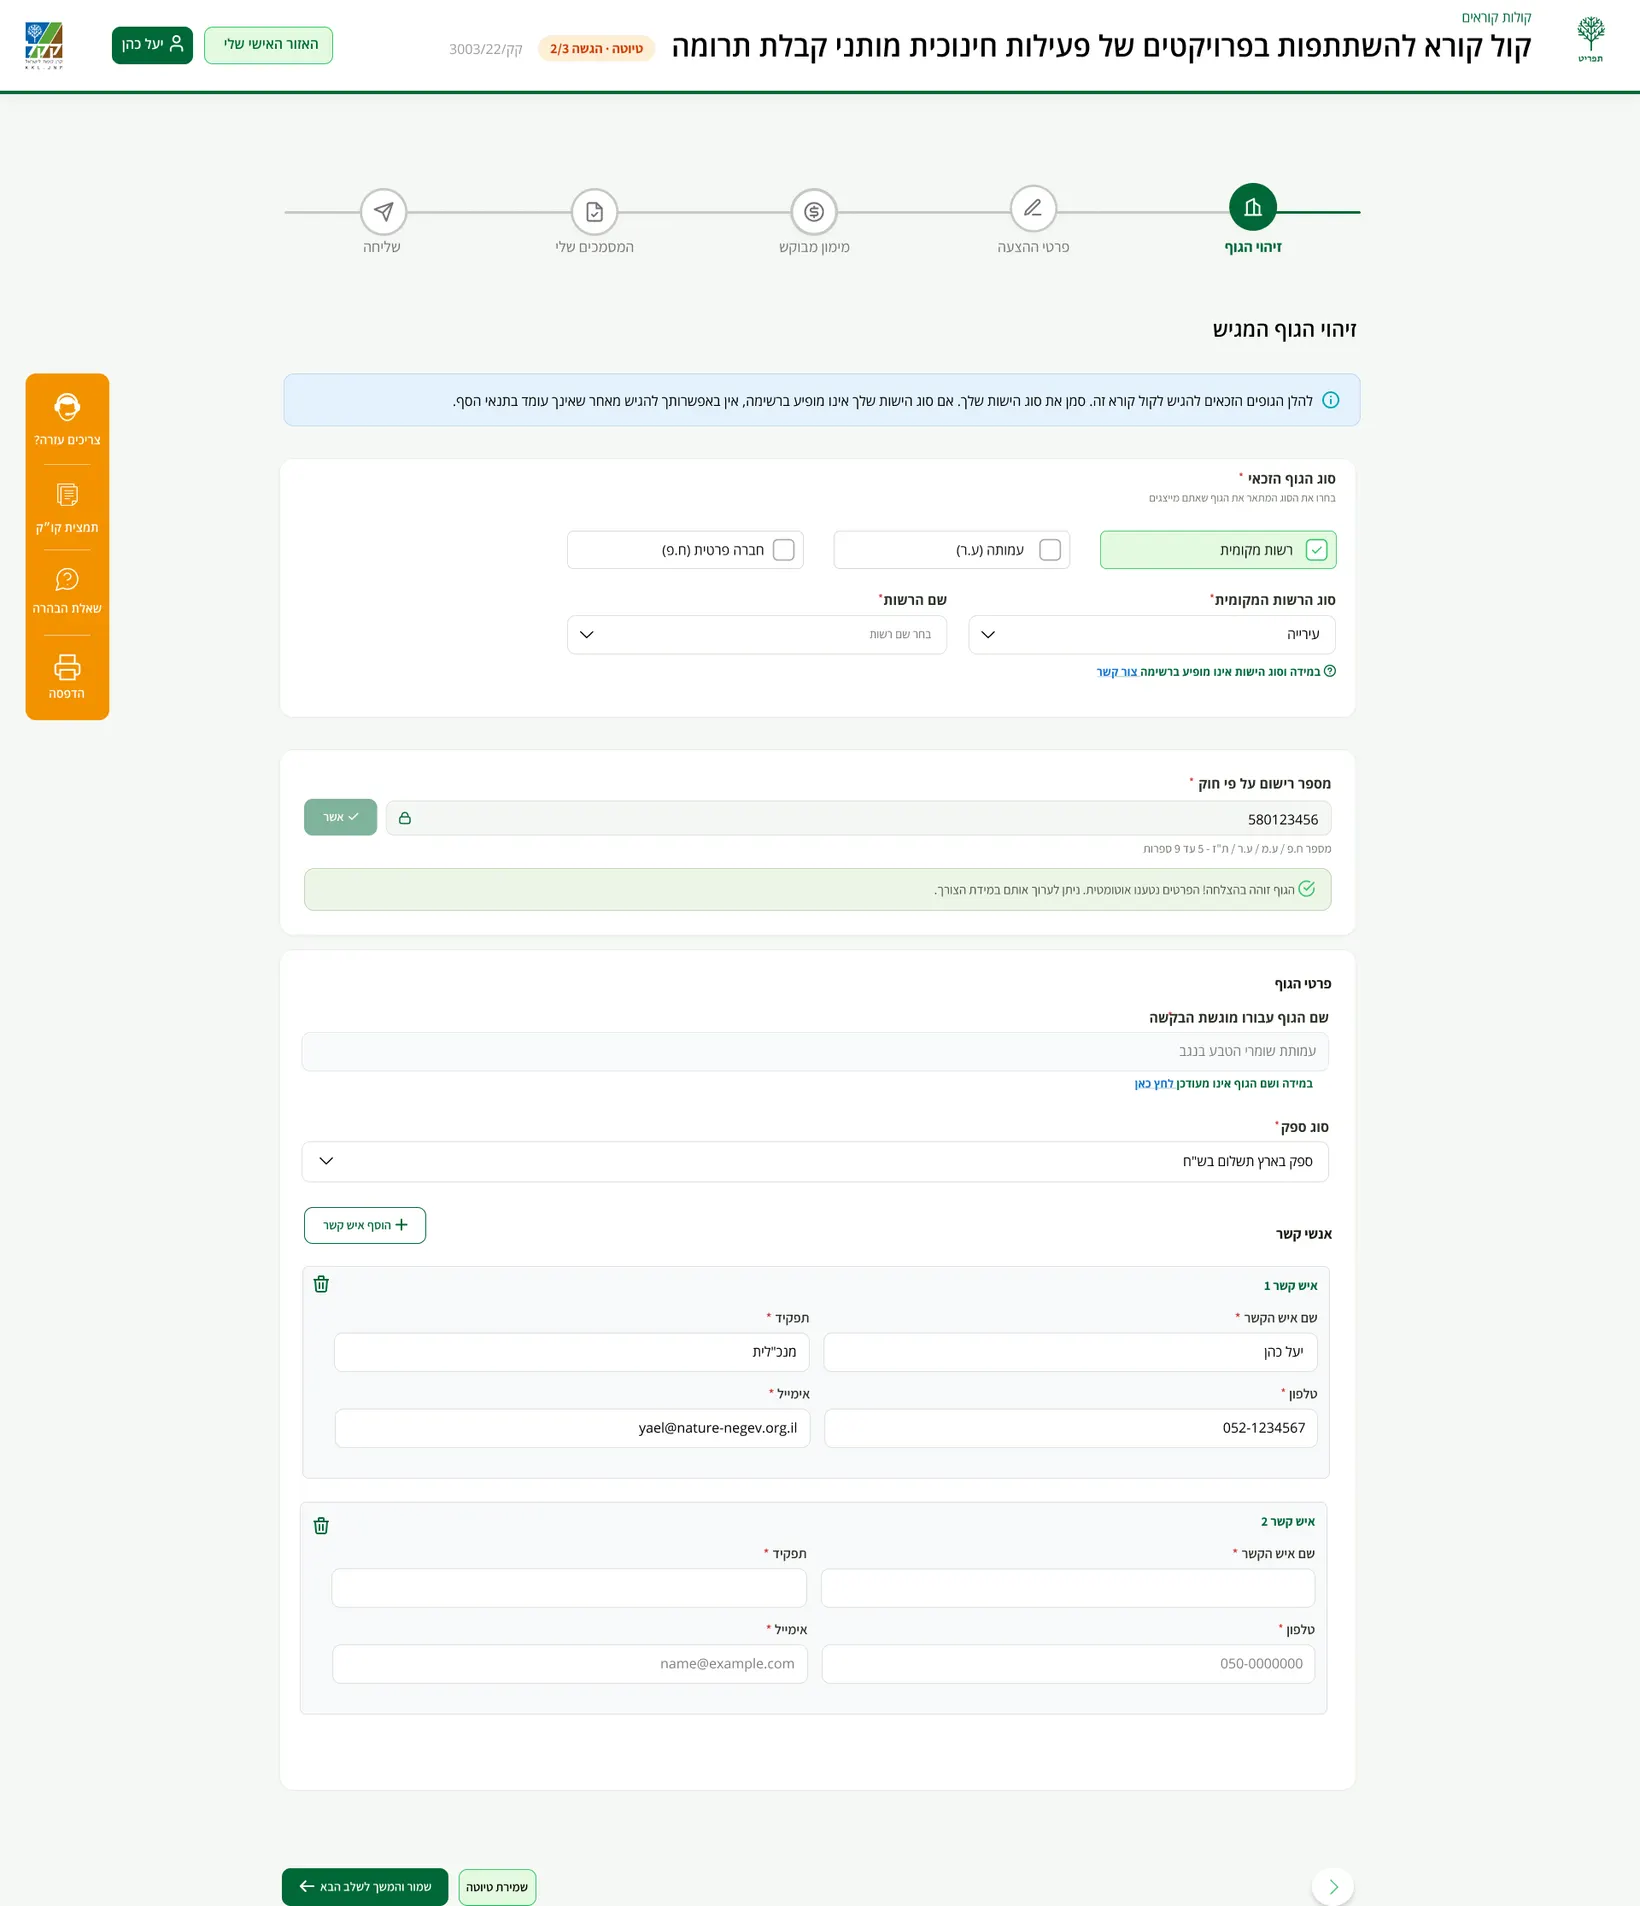Delete contact person 1 with trash icon
This screenshot has height=1906, width=1640.
coord(321,1284)
